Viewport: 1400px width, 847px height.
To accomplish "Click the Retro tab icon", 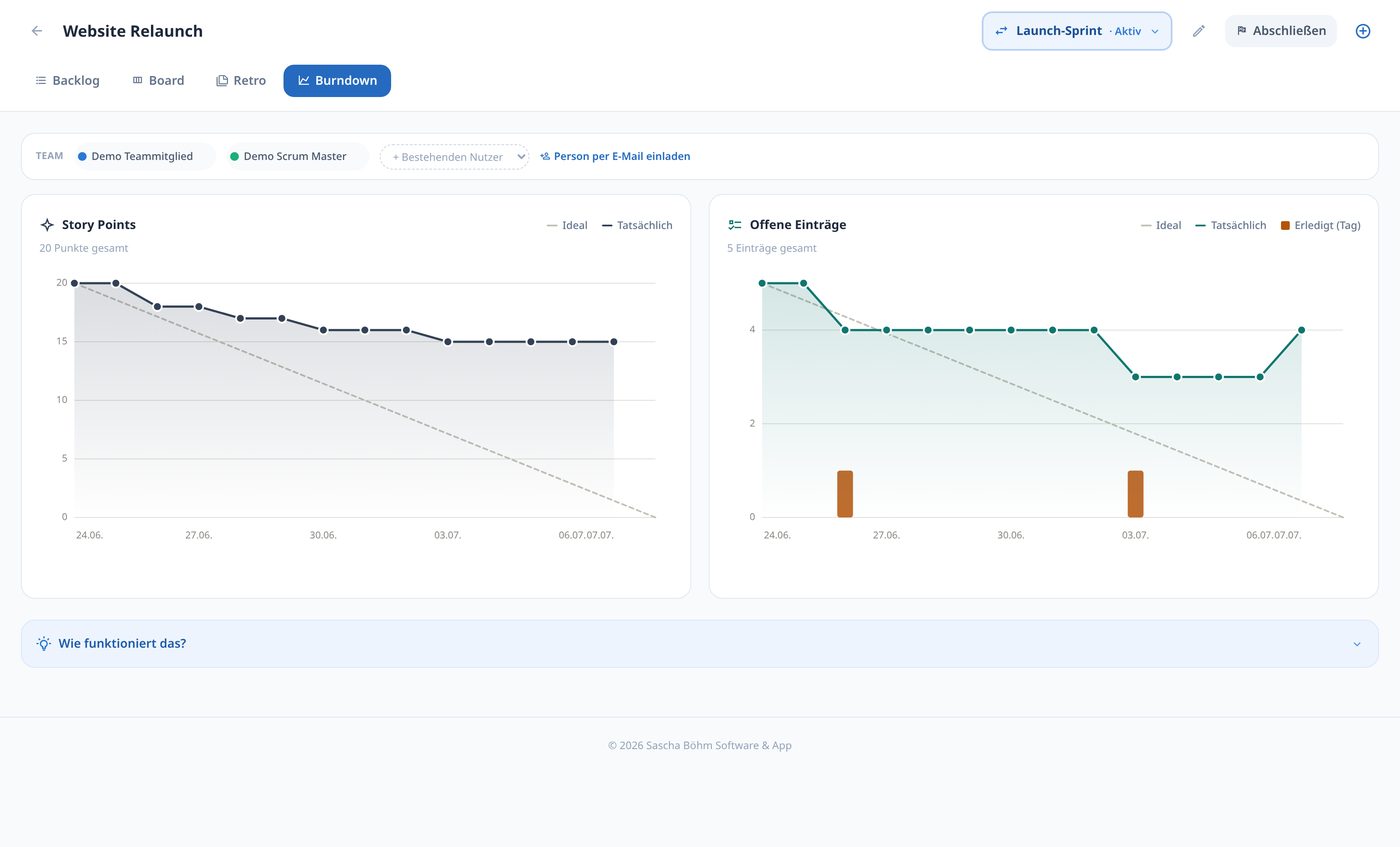I will 222,81.
